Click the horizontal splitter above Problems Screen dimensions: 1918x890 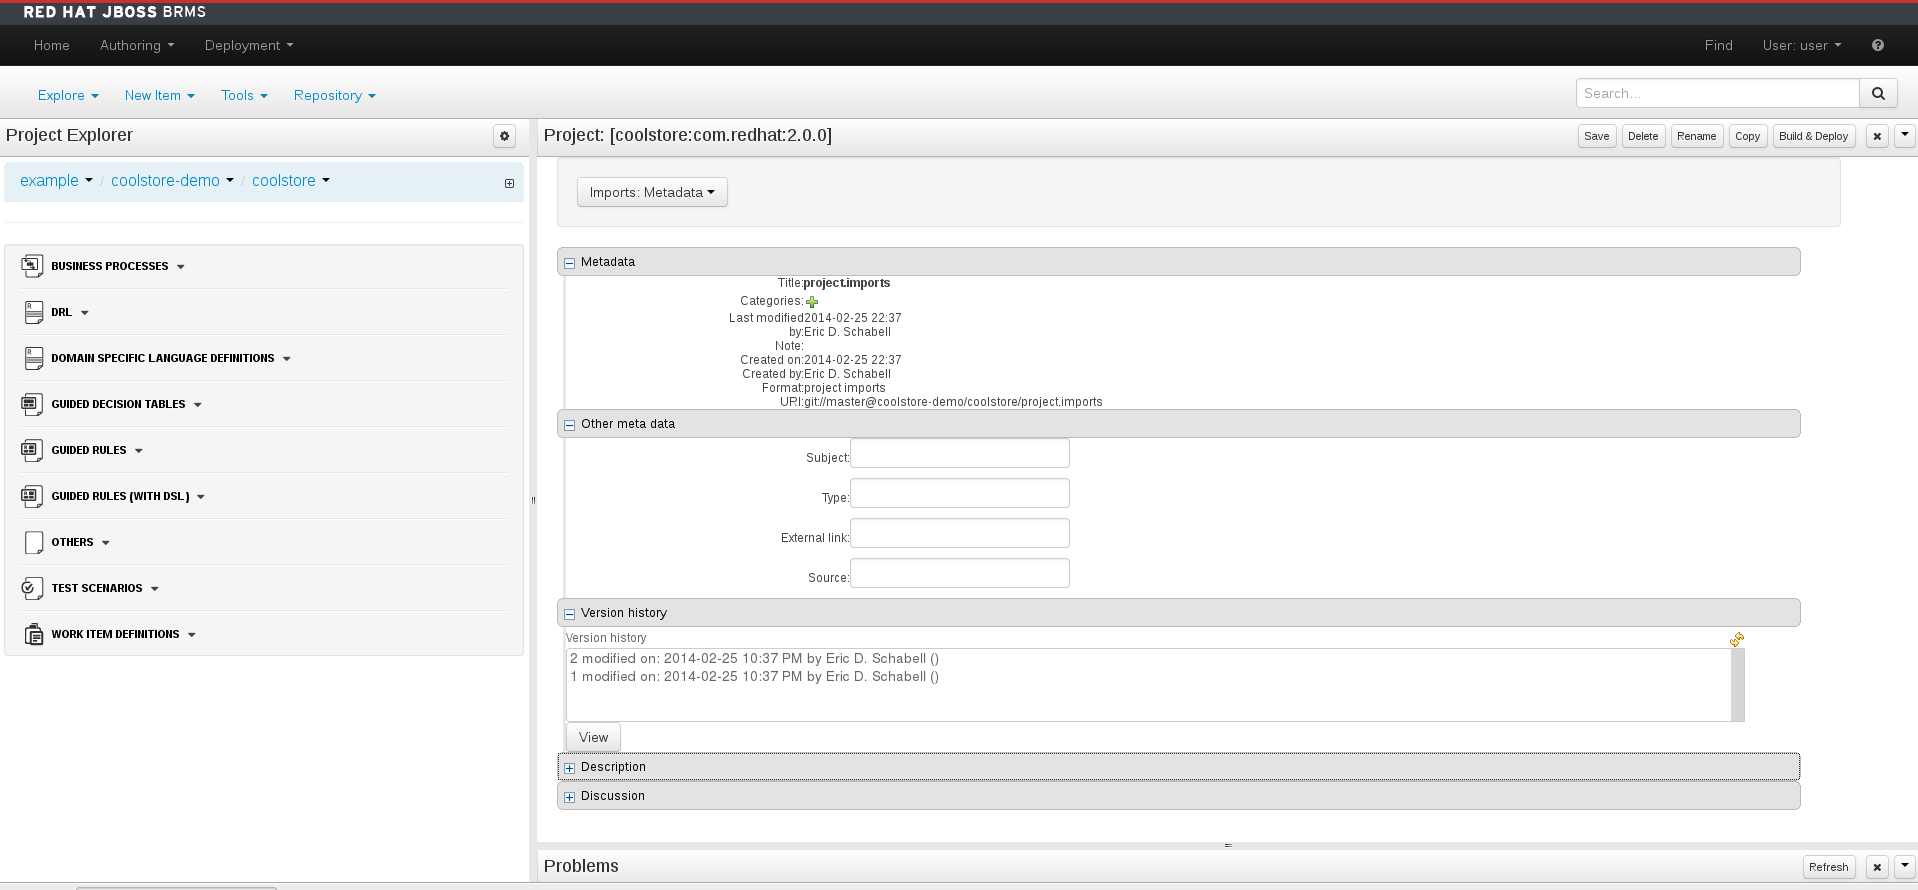(x=1227, y=846)
